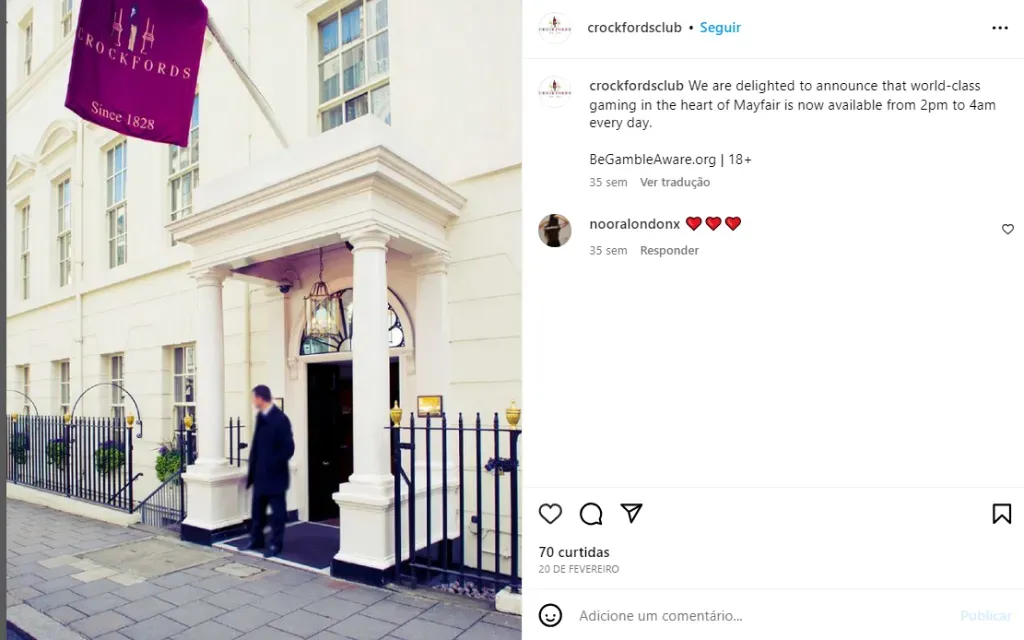View nooralondonx's profile picture

pyautogui.click(x=554, y=230)
